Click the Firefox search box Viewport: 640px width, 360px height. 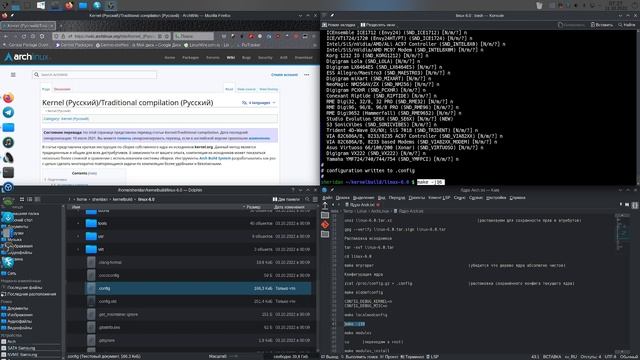(x=193, y=36)
